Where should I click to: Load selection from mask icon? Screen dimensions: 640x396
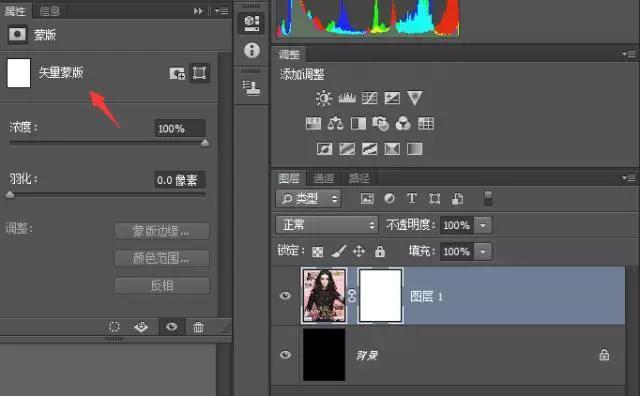coord(114,327)
